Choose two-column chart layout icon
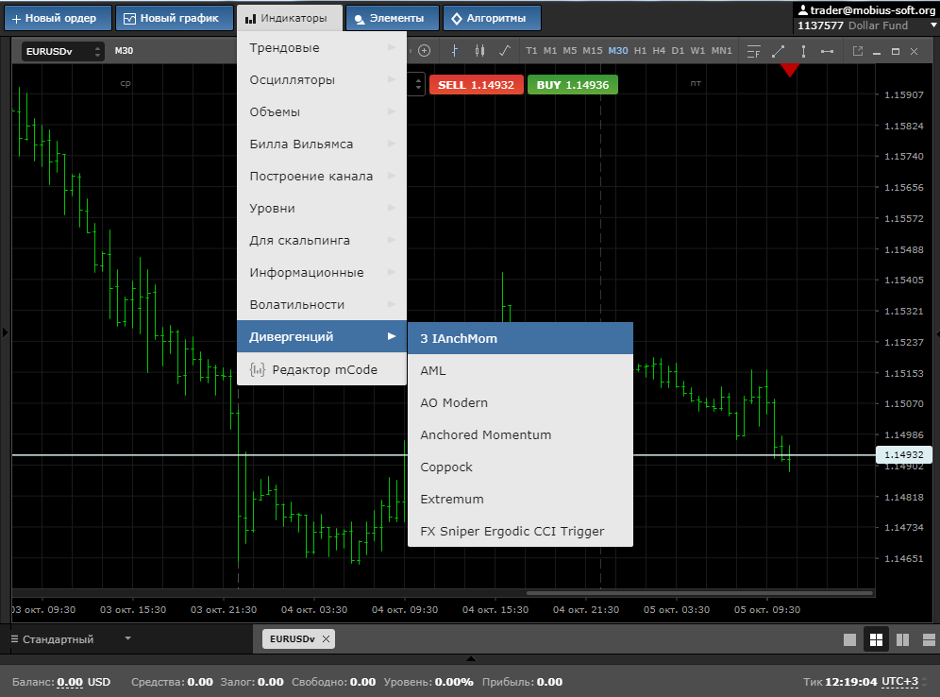The image size is (940, 697). (902, 640)
